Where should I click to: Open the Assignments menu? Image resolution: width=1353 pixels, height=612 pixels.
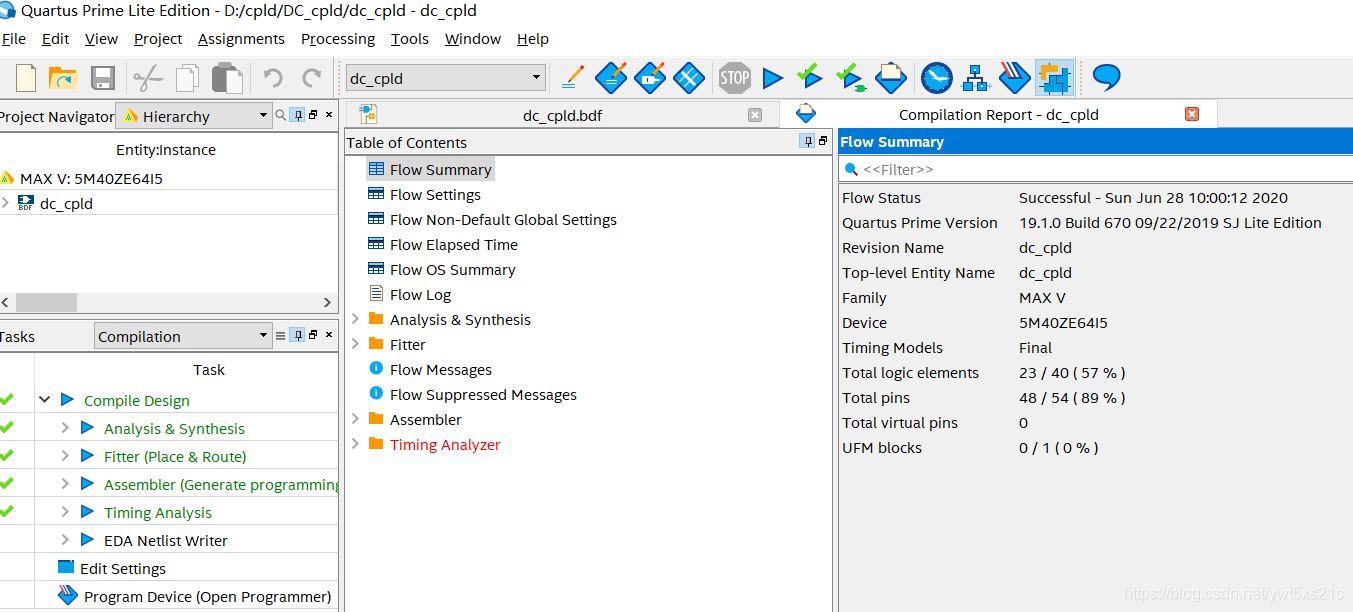[241, 38]
